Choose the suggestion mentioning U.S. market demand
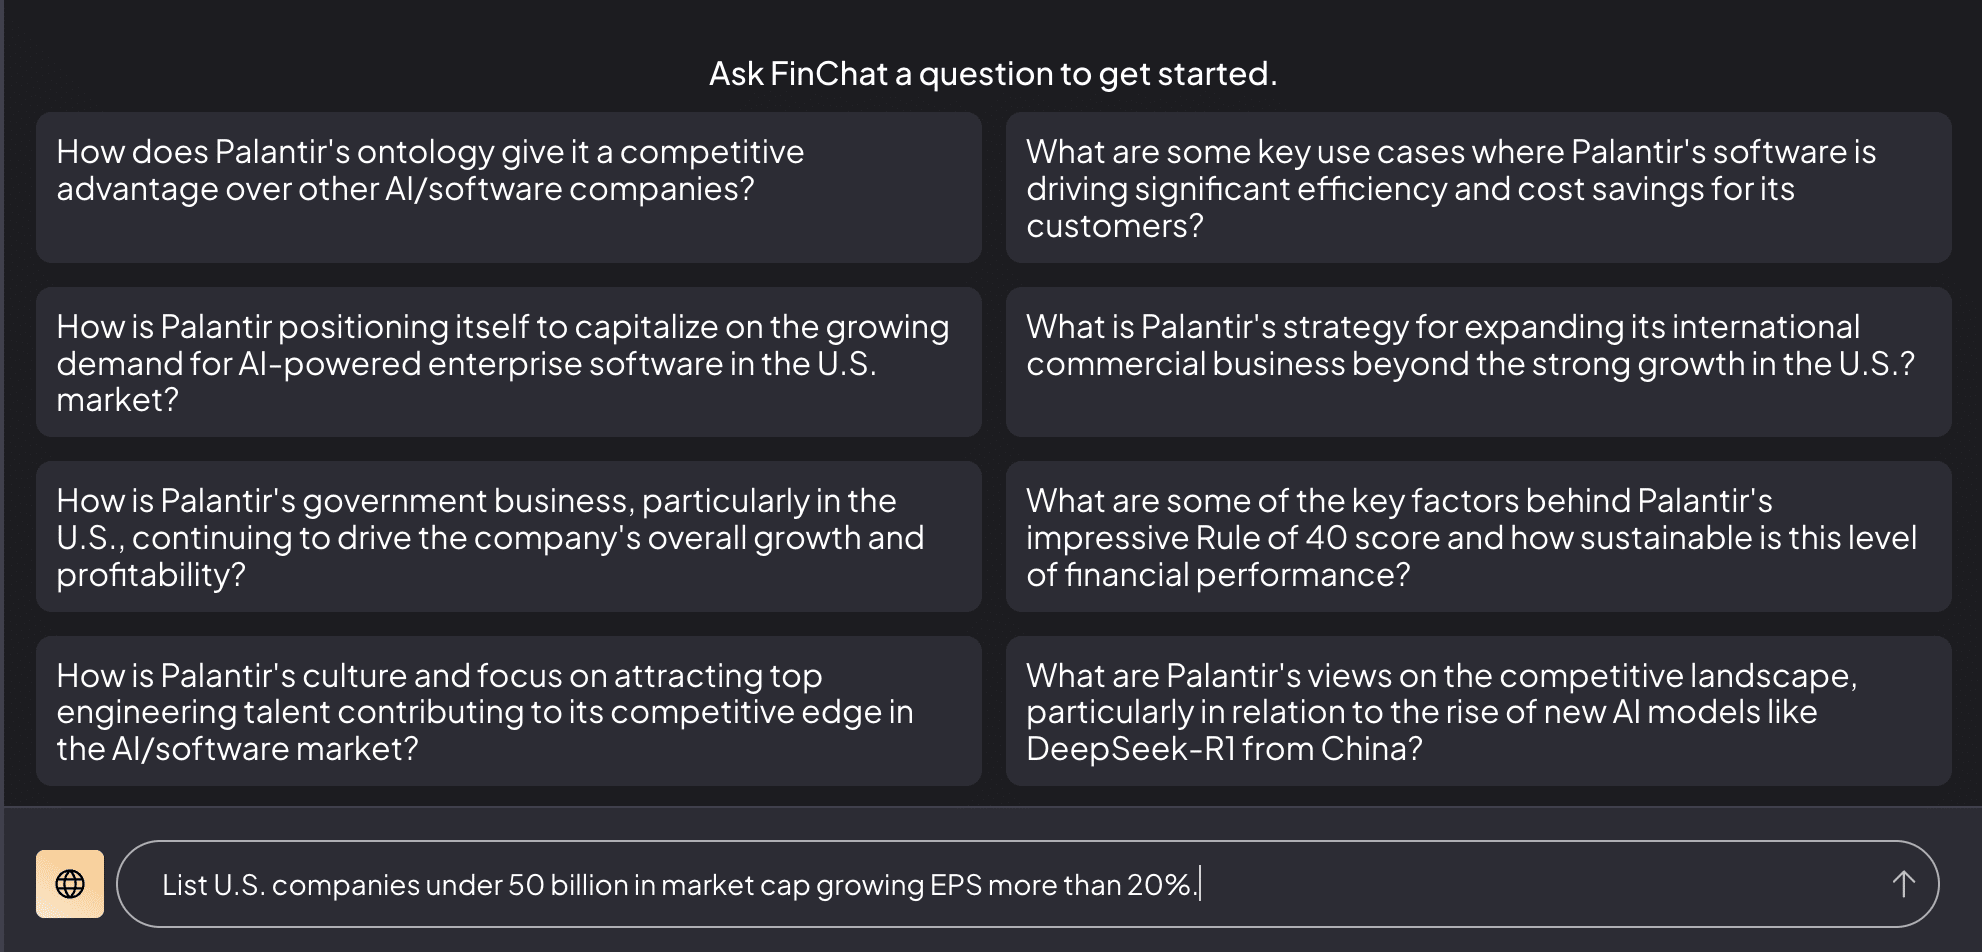 coord(508,362)
